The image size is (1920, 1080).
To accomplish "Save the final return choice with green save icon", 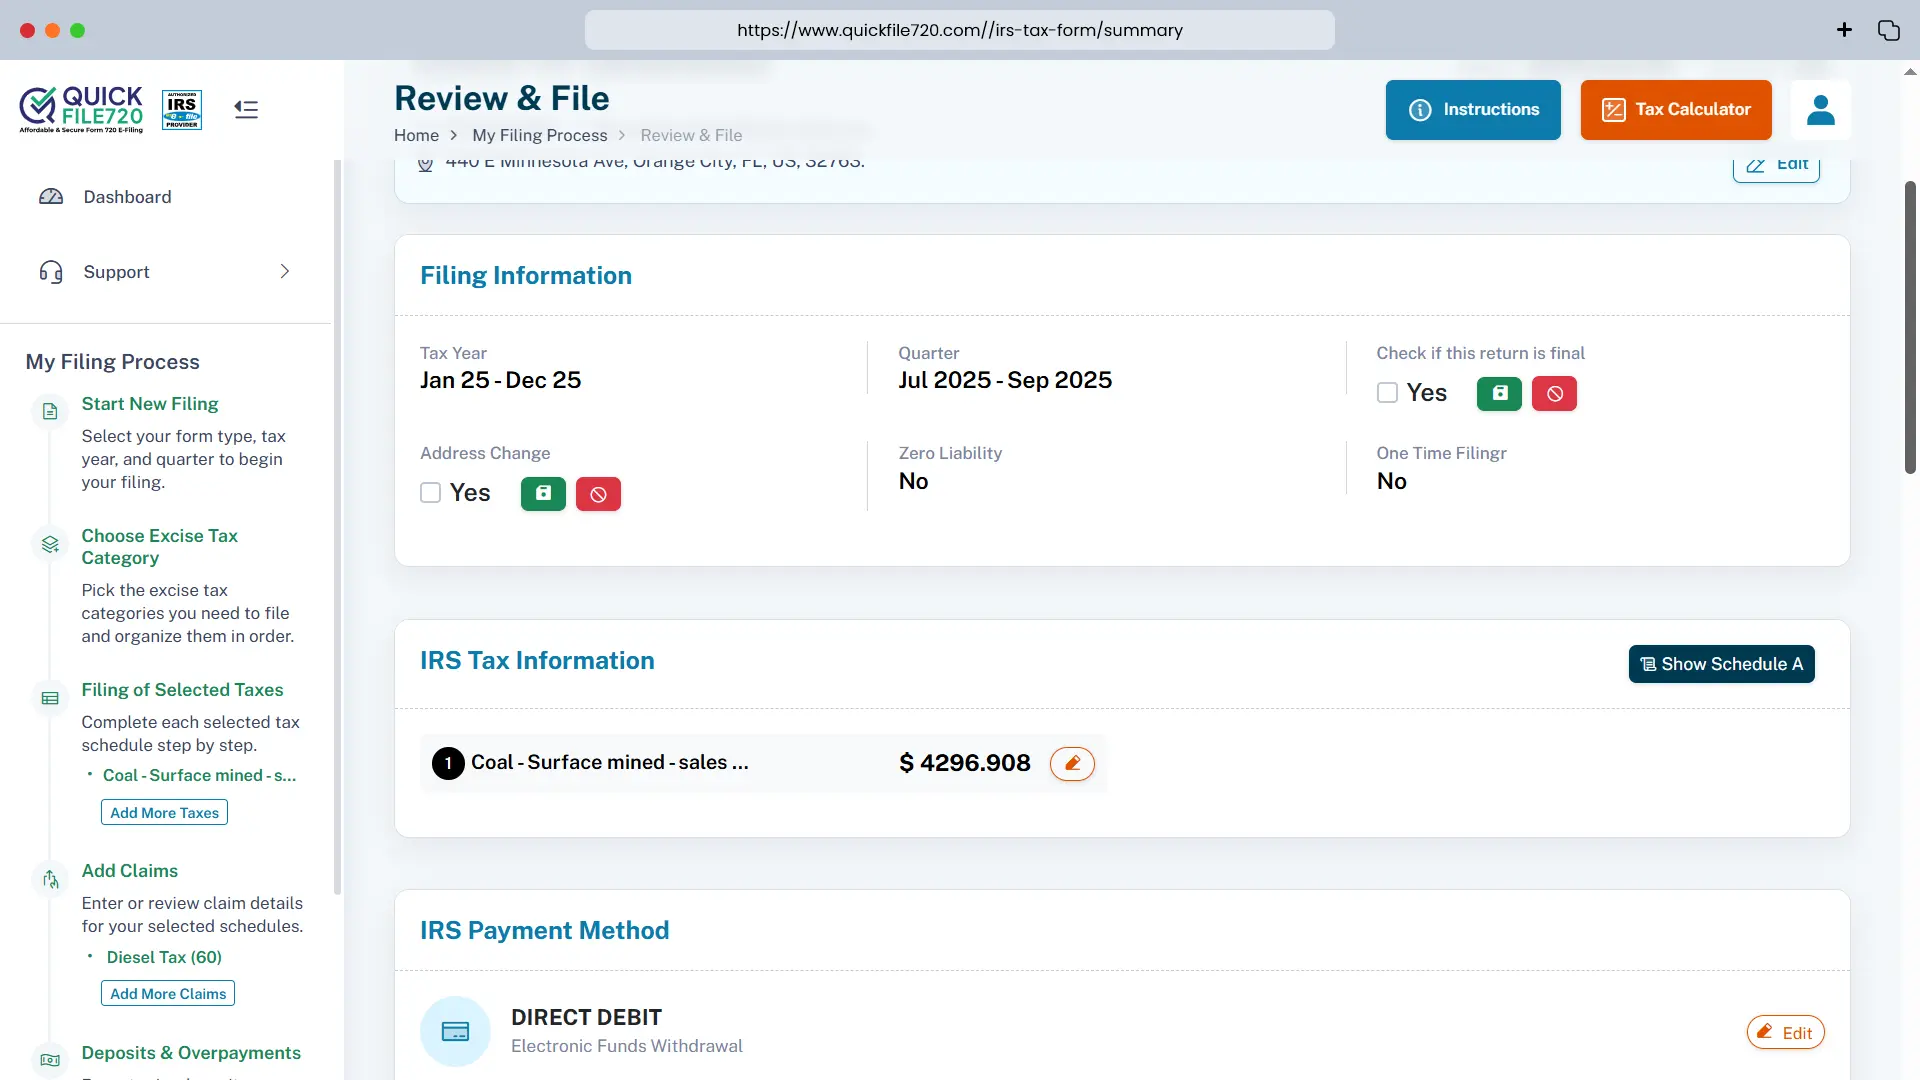I will pos(1498,393).
